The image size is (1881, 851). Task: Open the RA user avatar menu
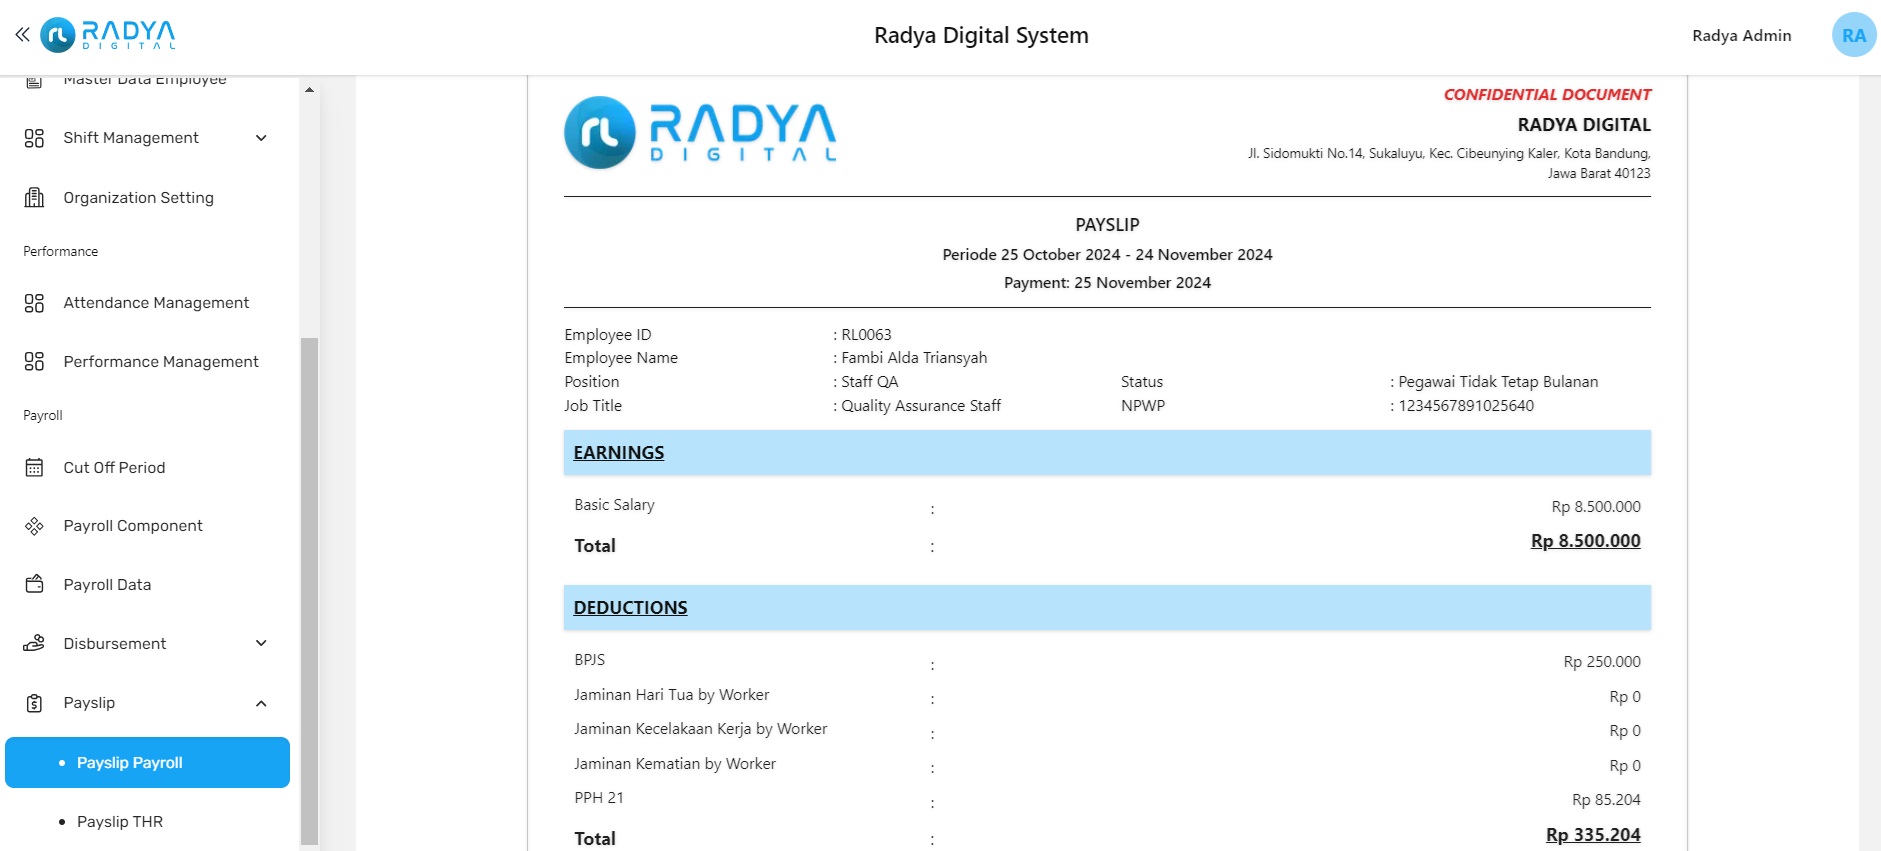click(x=1854, y=35)
